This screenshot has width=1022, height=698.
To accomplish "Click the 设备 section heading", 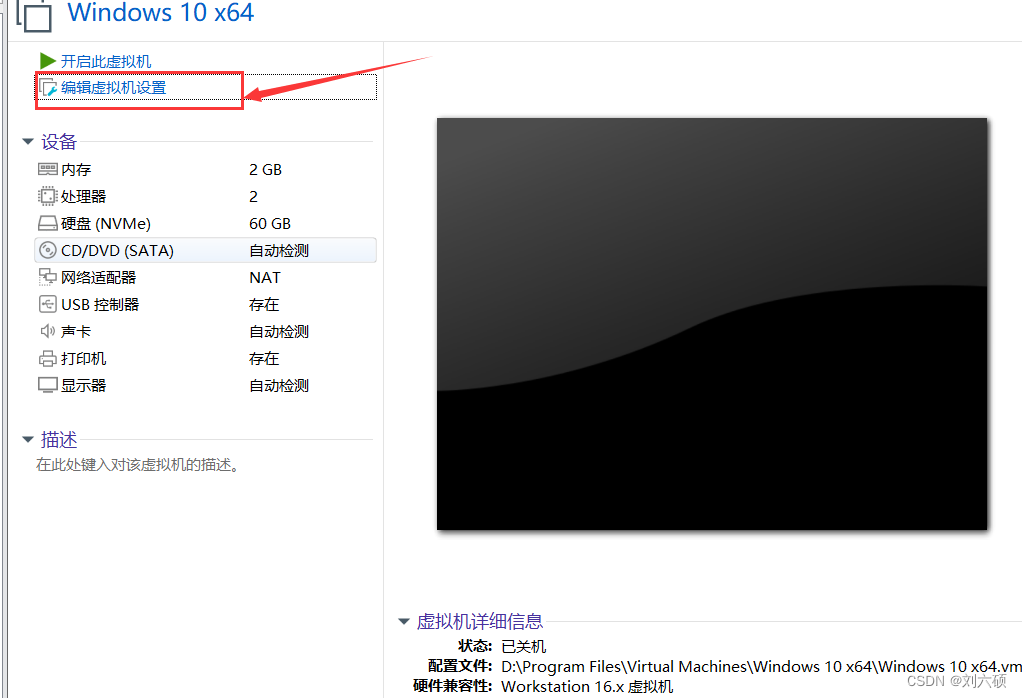I will point(59,141).
